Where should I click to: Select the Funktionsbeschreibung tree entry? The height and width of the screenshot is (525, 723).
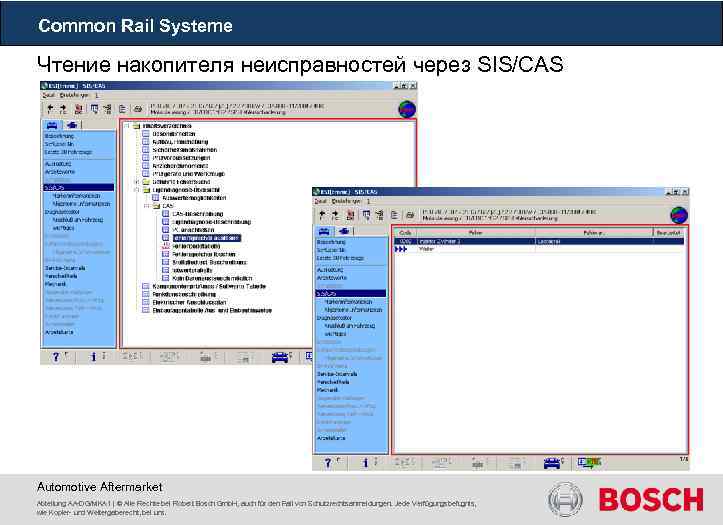point(184,294)
